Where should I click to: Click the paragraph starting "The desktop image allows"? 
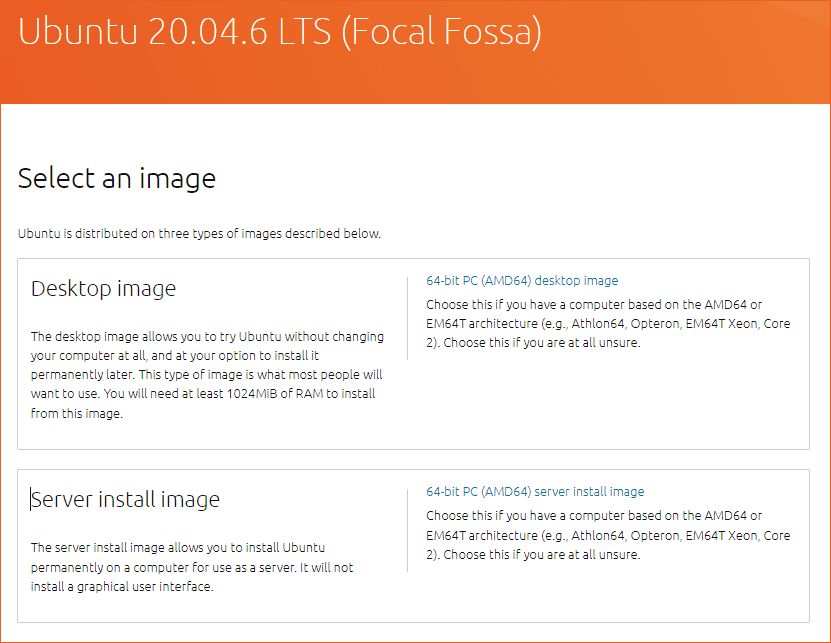point(207,375)
